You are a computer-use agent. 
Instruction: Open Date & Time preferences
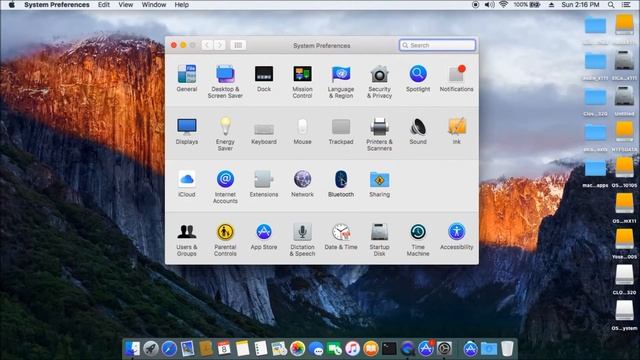coord(341,237)
